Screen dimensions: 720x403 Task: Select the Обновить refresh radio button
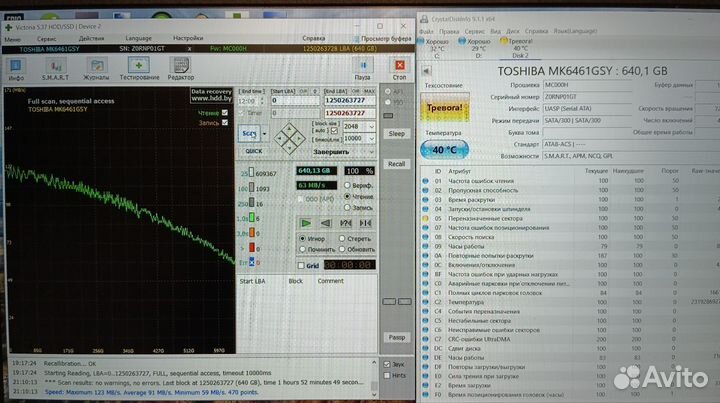(x=342, y=249)
